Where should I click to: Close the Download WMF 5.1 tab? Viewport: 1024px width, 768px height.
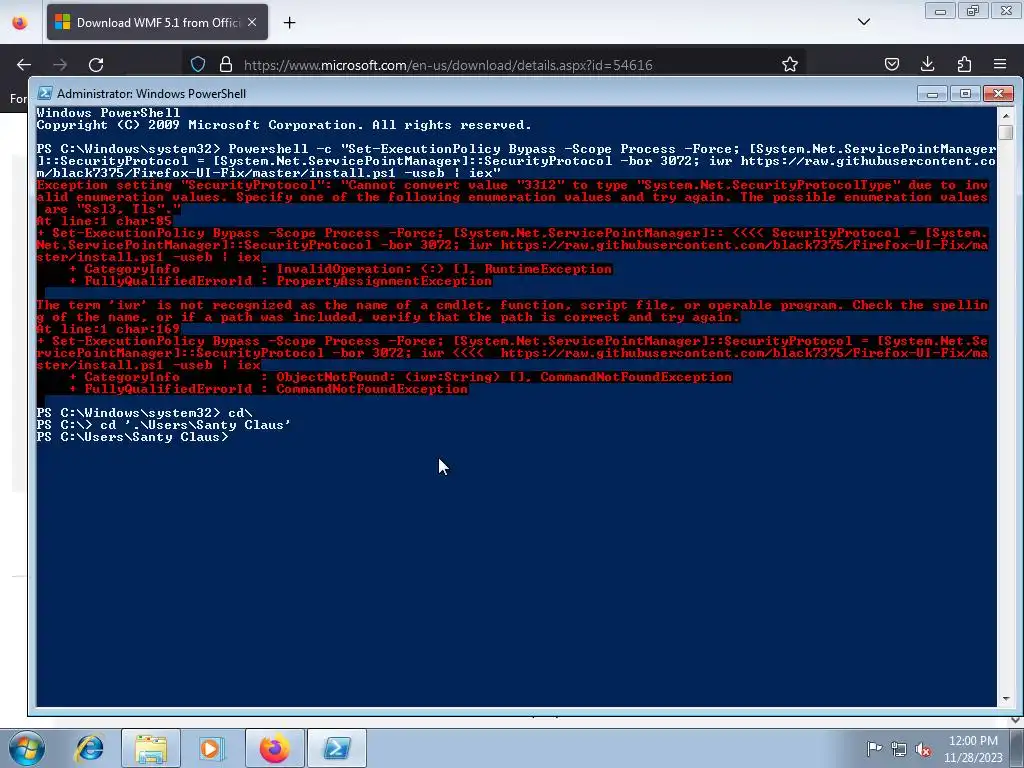[252, 22]
